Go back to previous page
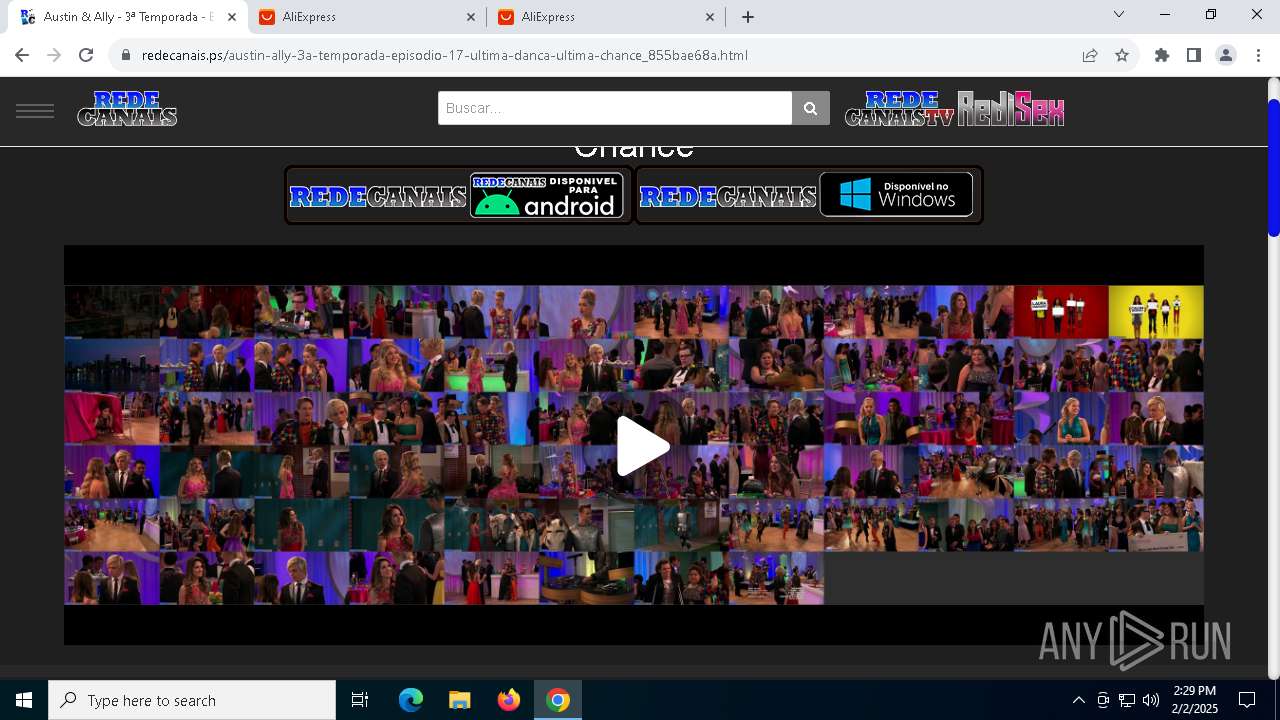The width and height of the screenshot is (1280, 720). [x=22, y=55]
